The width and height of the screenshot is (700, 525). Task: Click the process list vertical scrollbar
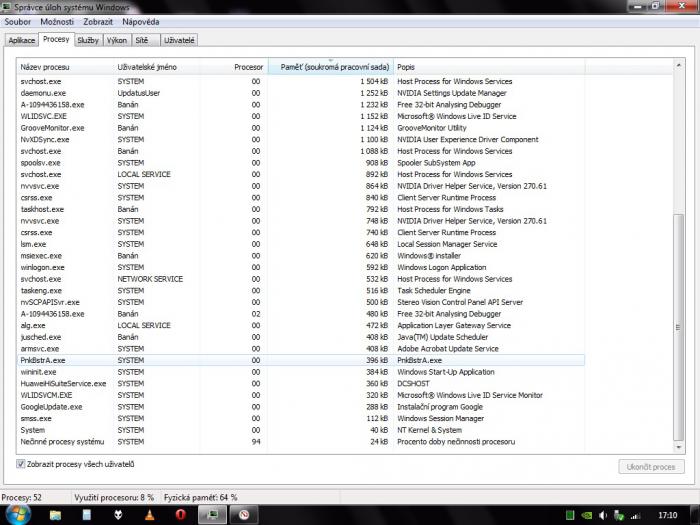coord(680,300)
